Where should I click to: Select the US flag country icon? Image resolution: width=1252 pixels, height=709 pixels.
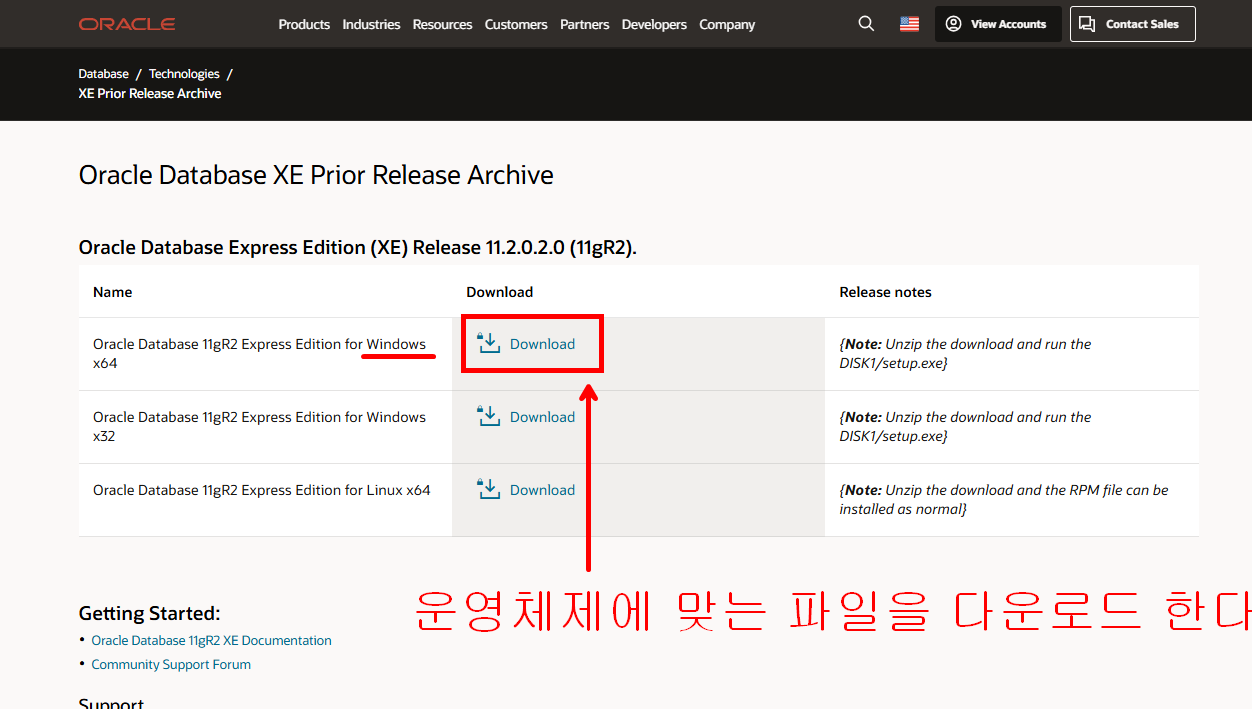pyautogui.click(x=909, y=24)
